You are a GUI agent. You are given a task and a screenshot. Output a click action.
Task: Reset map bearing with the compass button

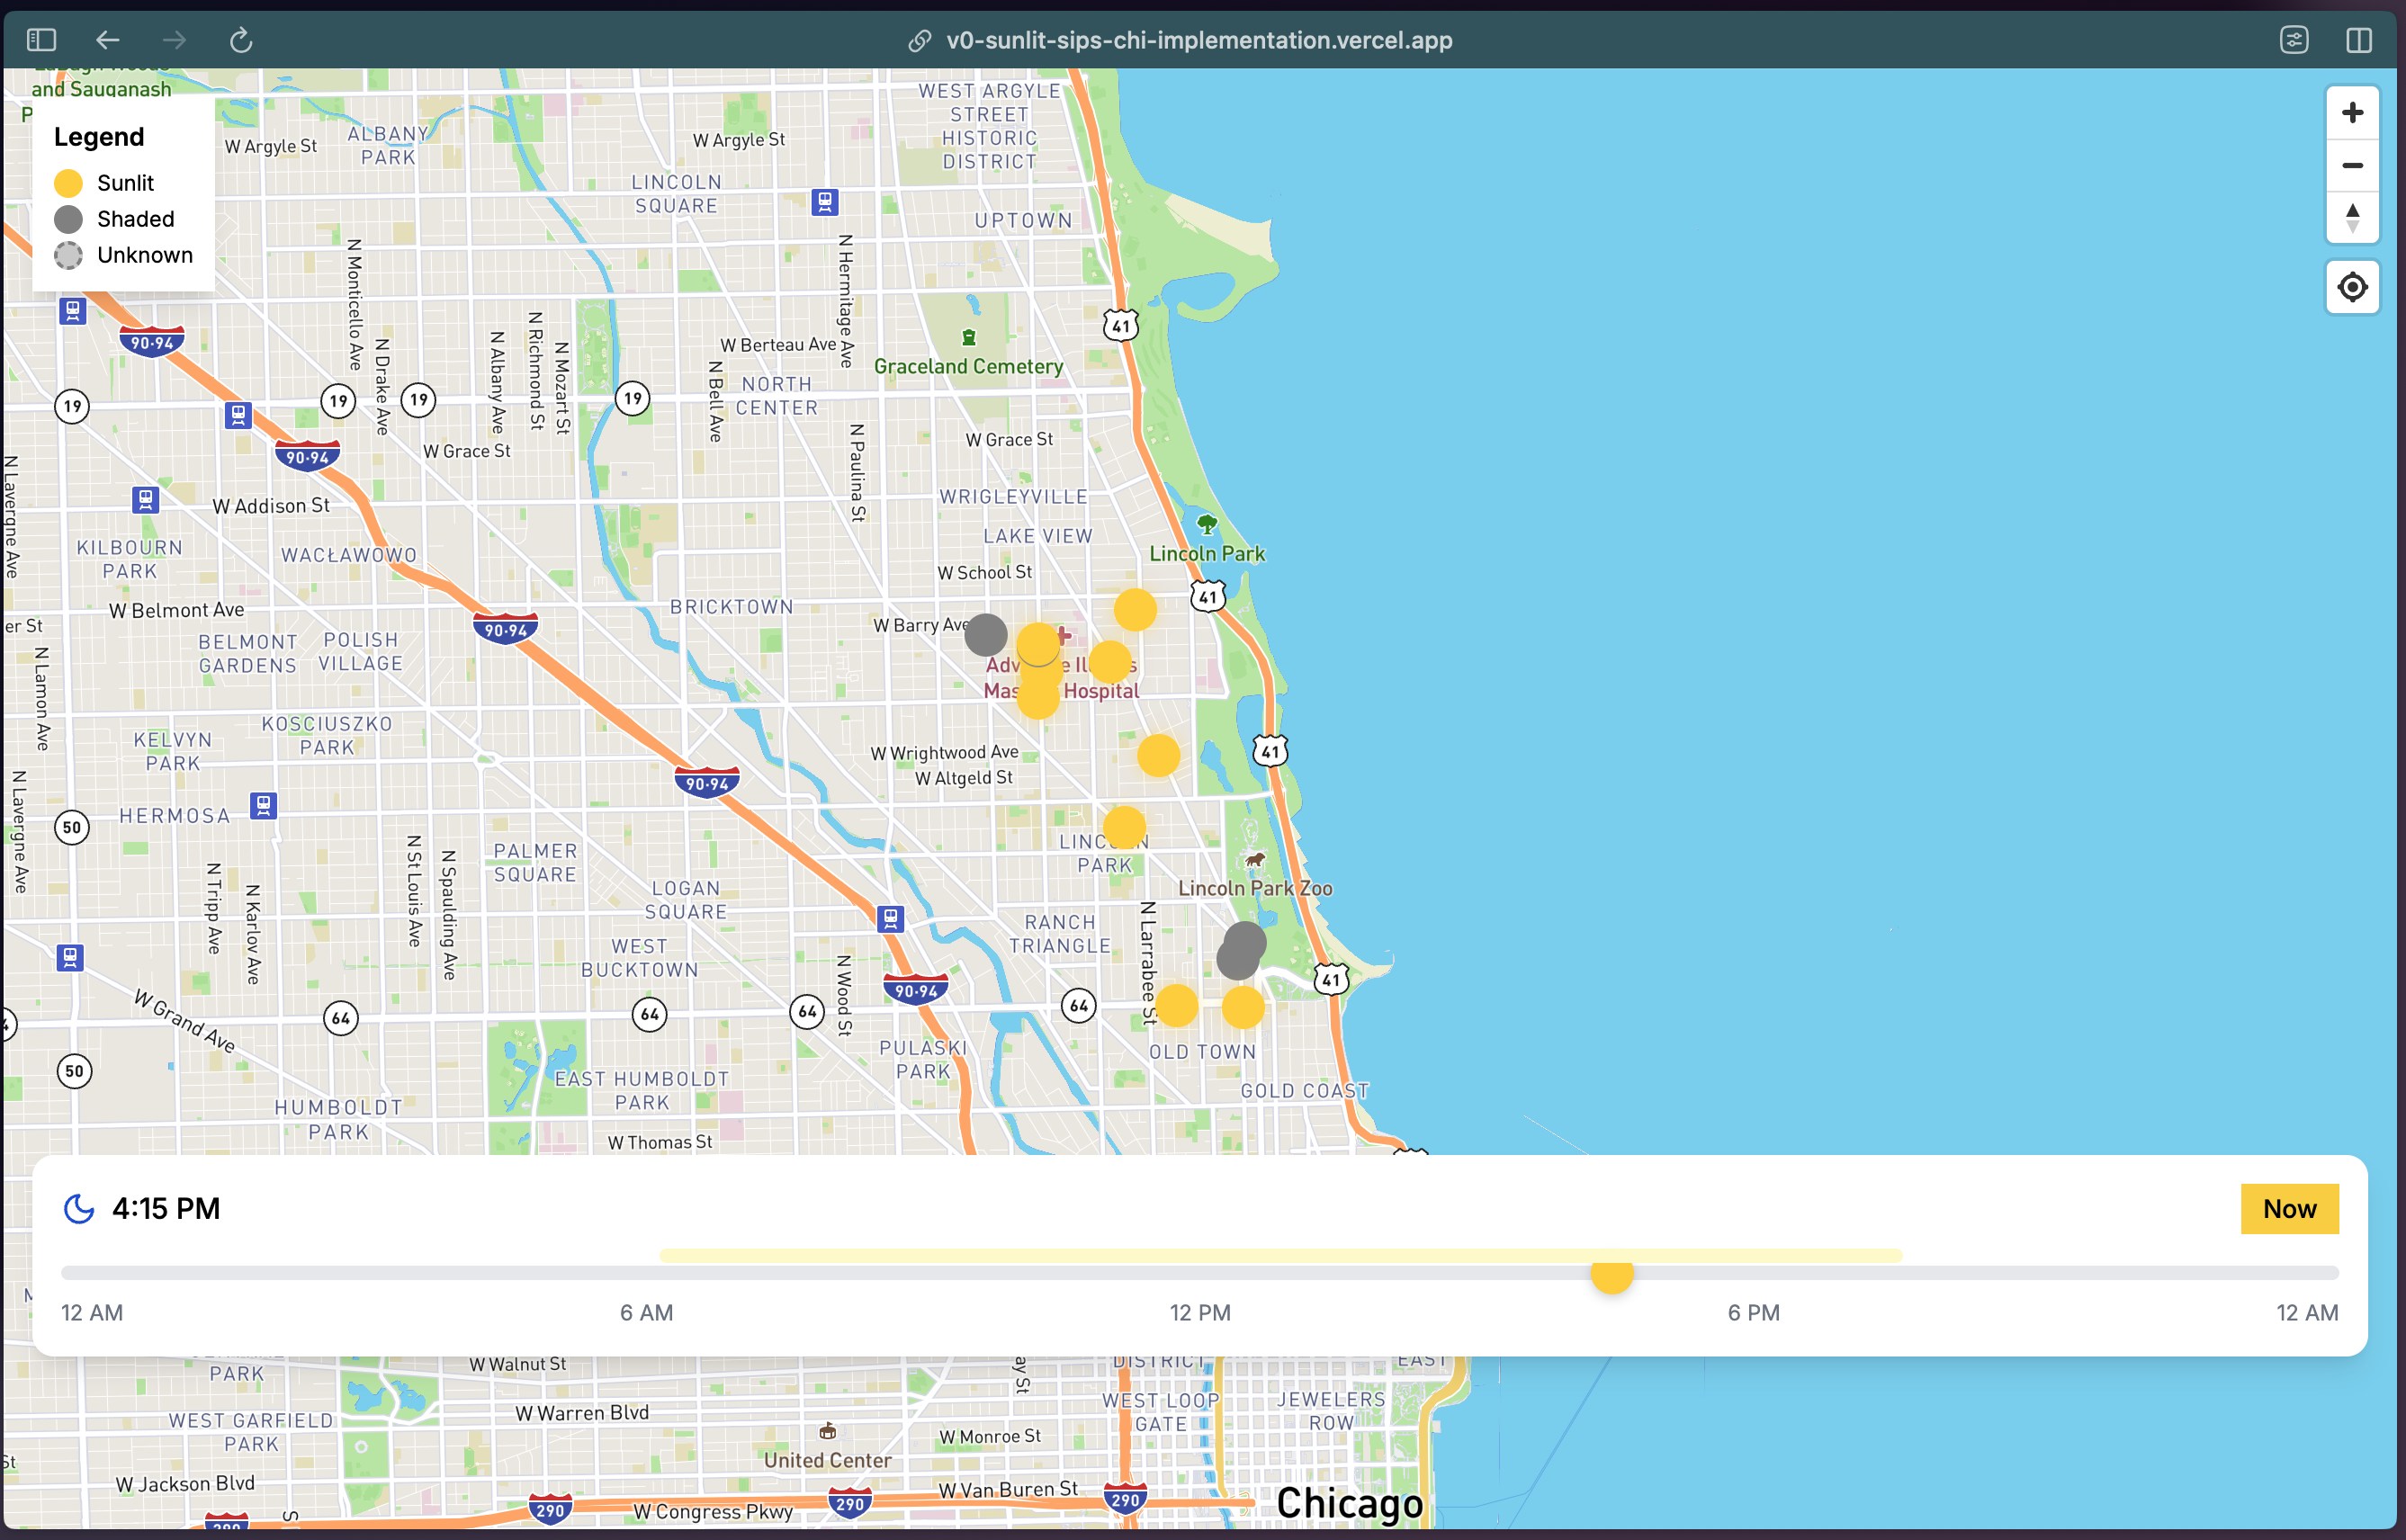(2352, 217)
